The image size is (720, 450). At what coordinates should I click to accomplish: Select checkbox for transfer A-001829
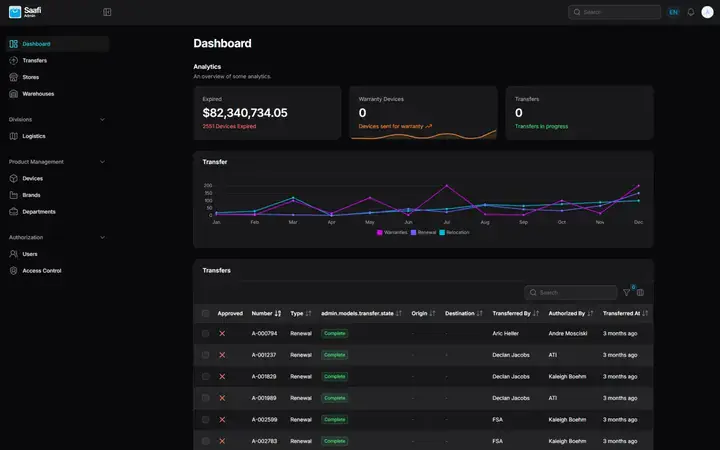205,377
